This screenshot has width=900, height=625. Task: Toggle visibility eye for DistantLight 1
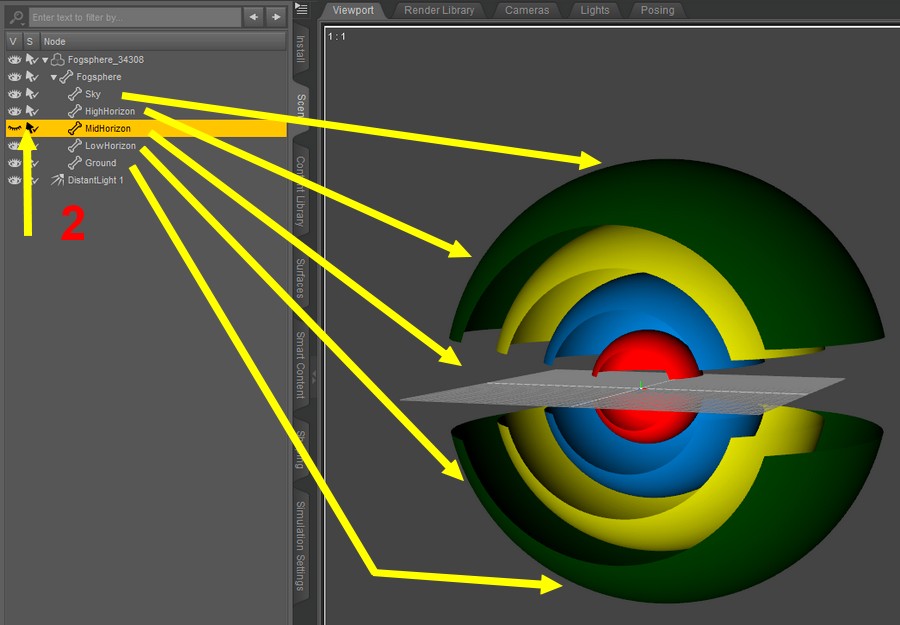coord(14,180)
